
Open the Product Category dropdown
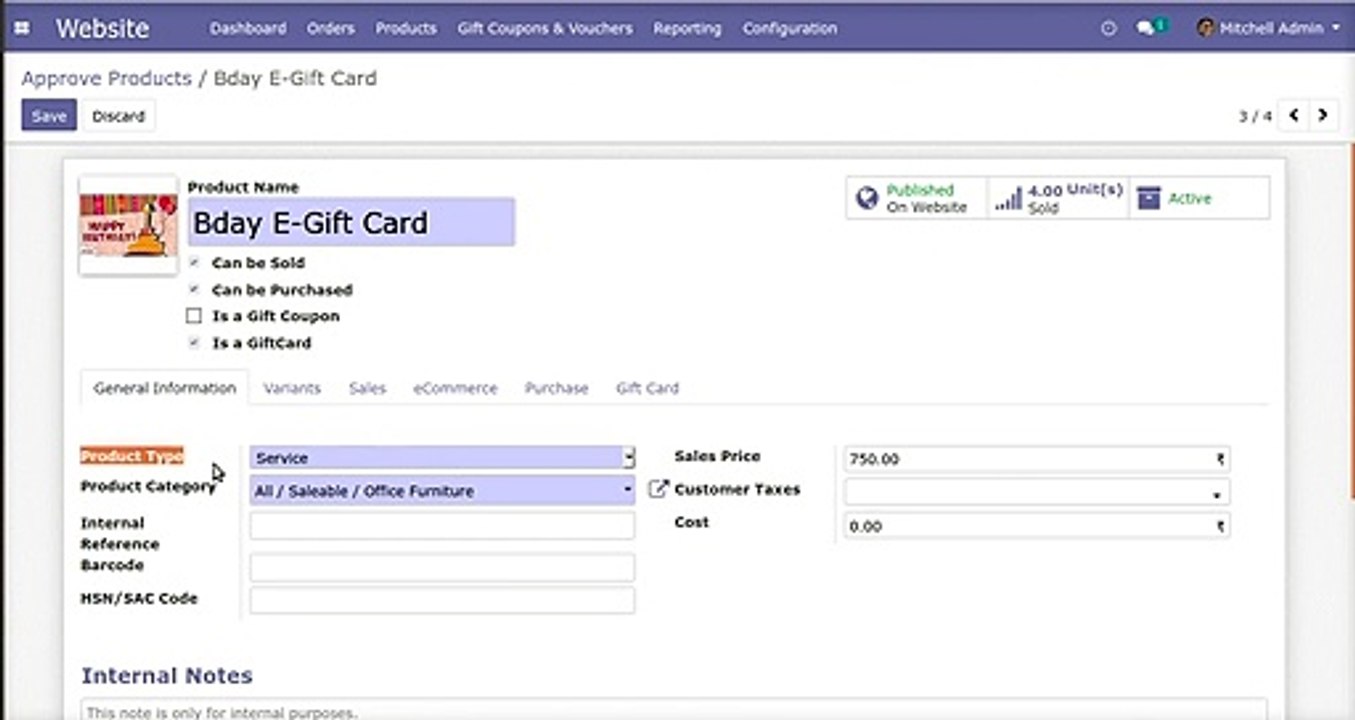click(442, 491)
